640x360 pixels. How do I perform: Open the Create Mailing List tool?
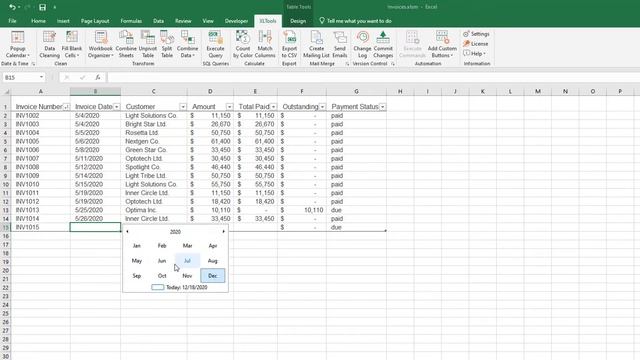click(x=316, y=44)
